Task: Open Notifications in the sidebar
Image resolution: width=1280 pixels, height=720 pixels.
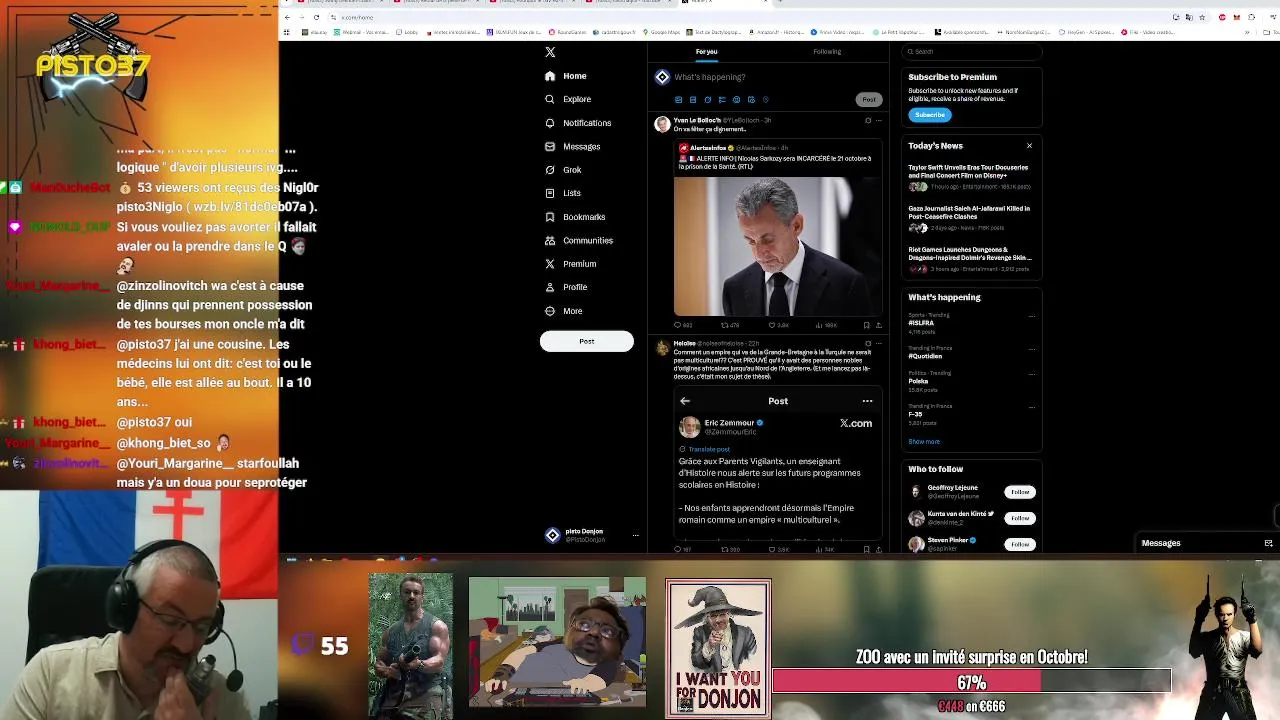Action: click(578, 123)
